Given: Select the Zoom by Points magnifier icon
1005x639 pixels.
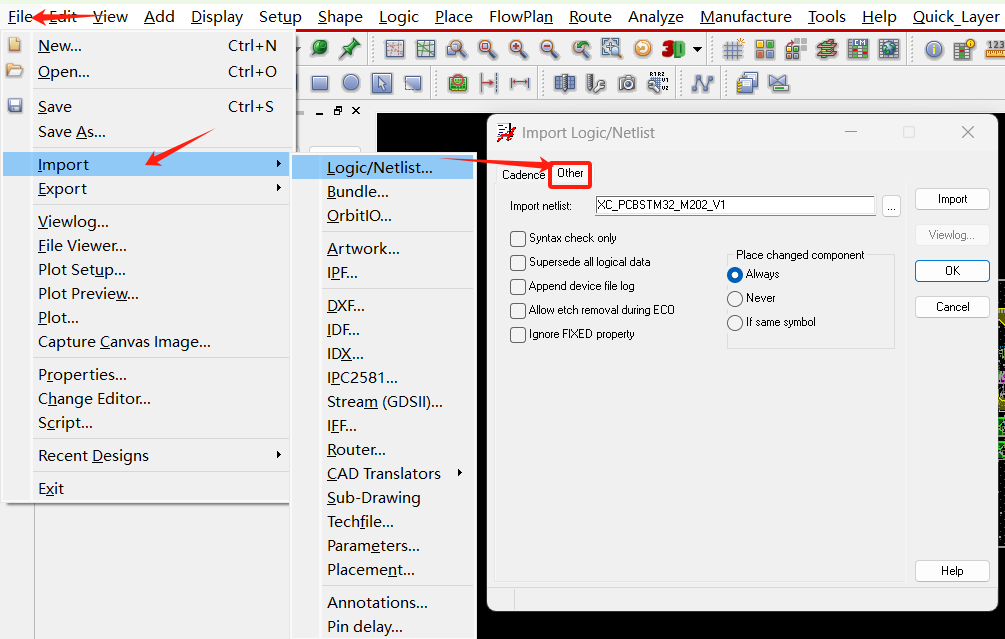Looking at the screenshot, I should click(456, 49).
